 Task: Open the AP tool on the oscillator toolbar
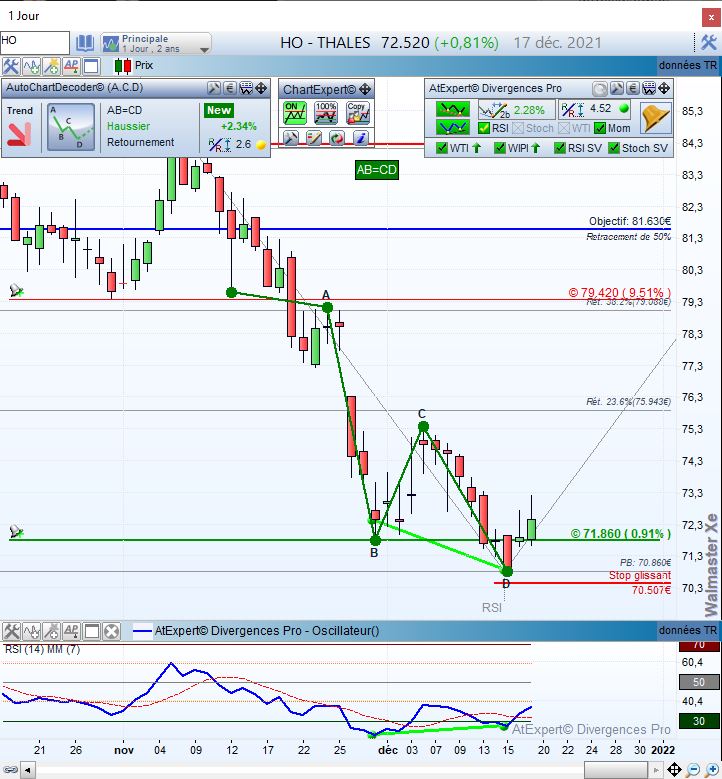pyautogui.click(x=72, y=631)
